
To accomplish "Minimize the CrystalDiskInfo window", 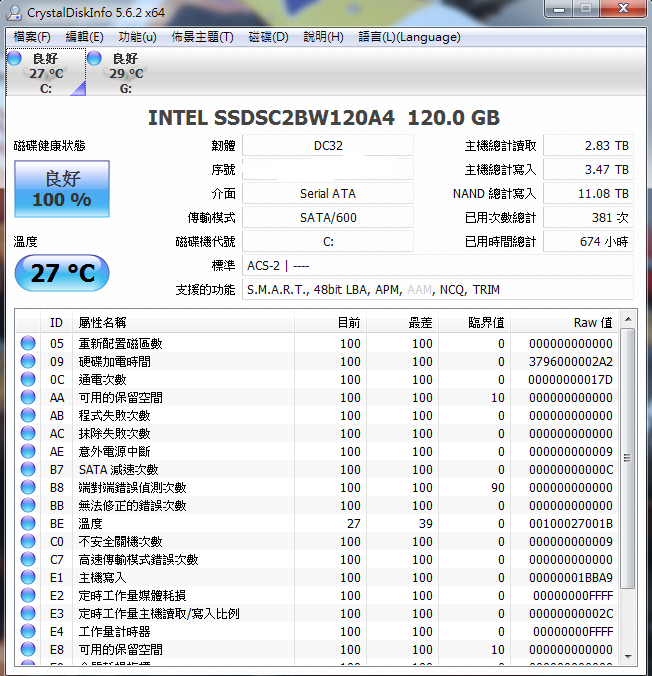I will 559,9.
